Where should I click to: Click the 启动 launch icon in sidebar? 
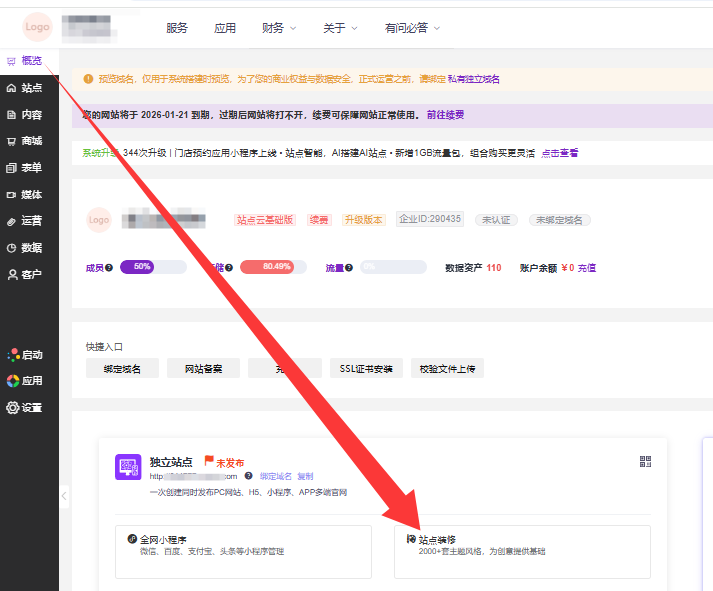tap(25, 354)
